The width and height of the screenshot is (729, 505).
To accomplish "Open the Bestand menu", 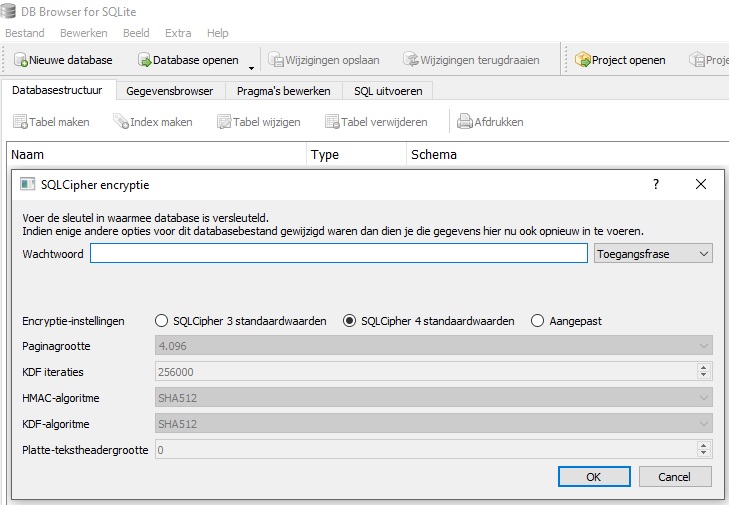I will (25, 33).
